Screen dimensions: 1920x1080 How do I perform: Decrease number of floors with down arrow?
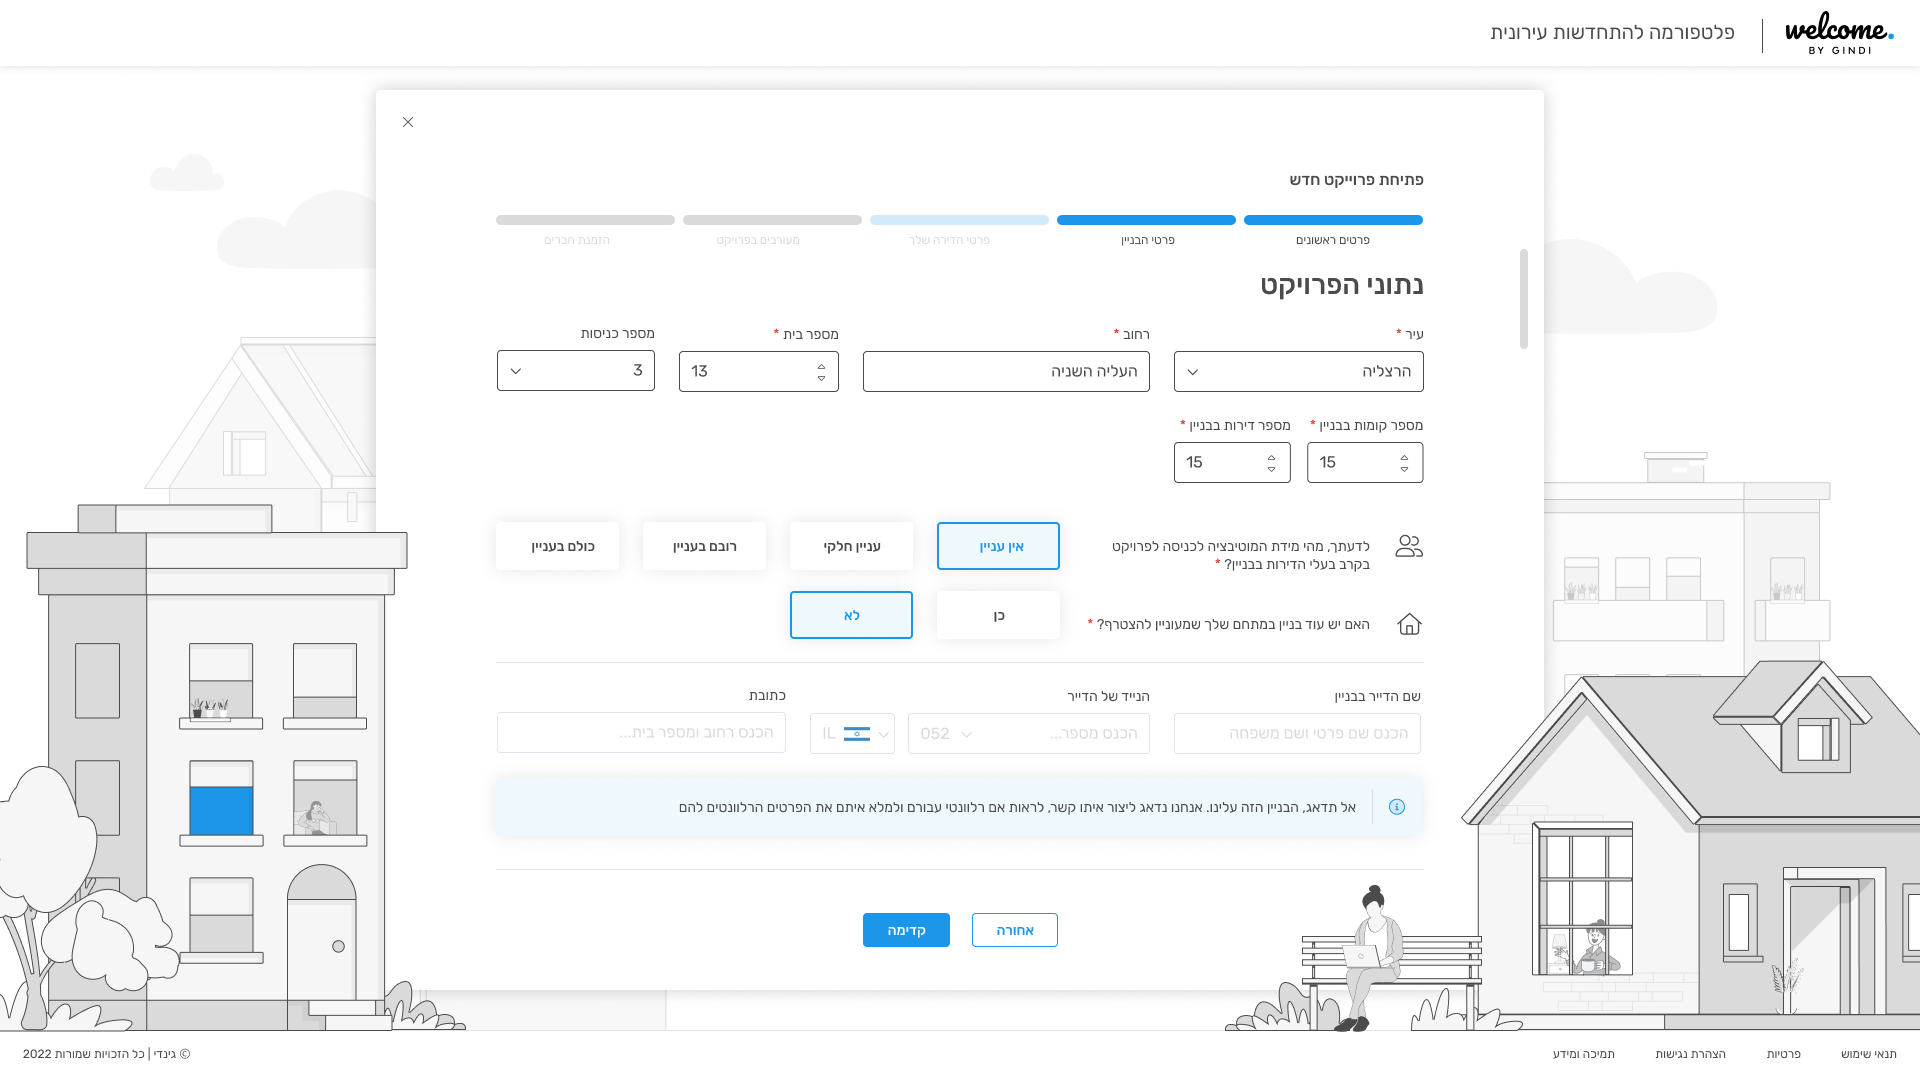[1404, 469]
